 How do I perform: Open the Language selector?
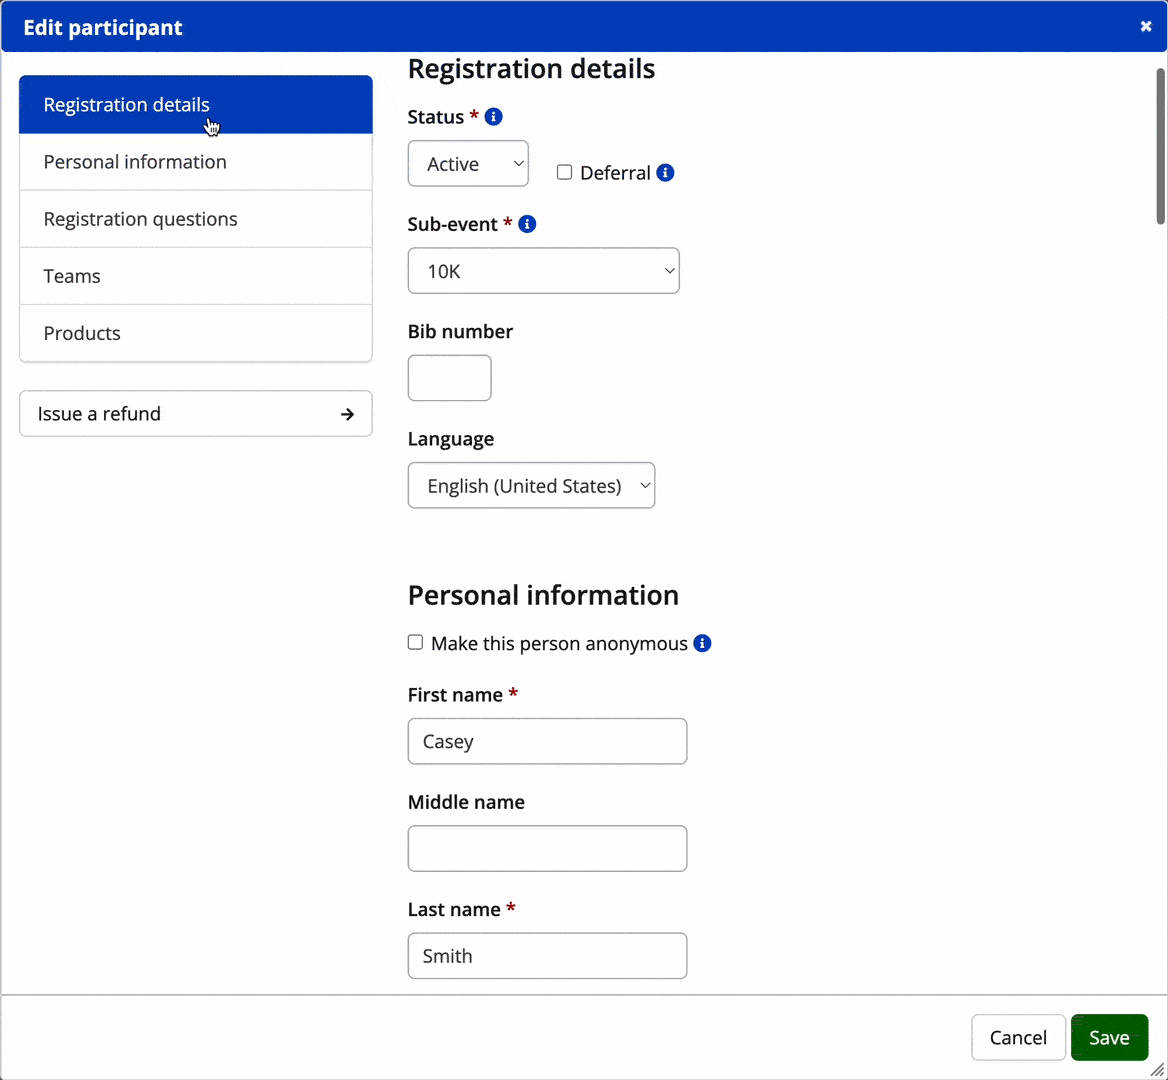[531, 486]
